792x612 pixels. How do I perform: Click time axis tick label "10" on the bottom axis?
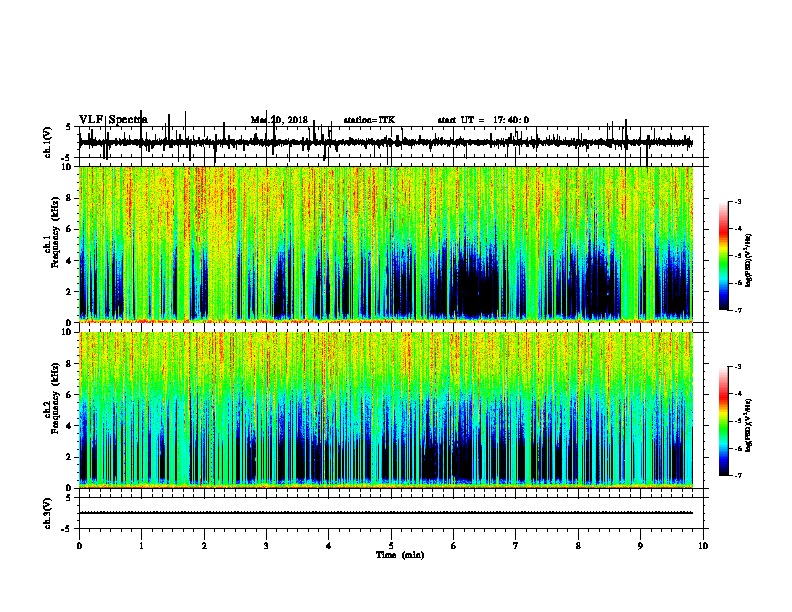[703, 546]
